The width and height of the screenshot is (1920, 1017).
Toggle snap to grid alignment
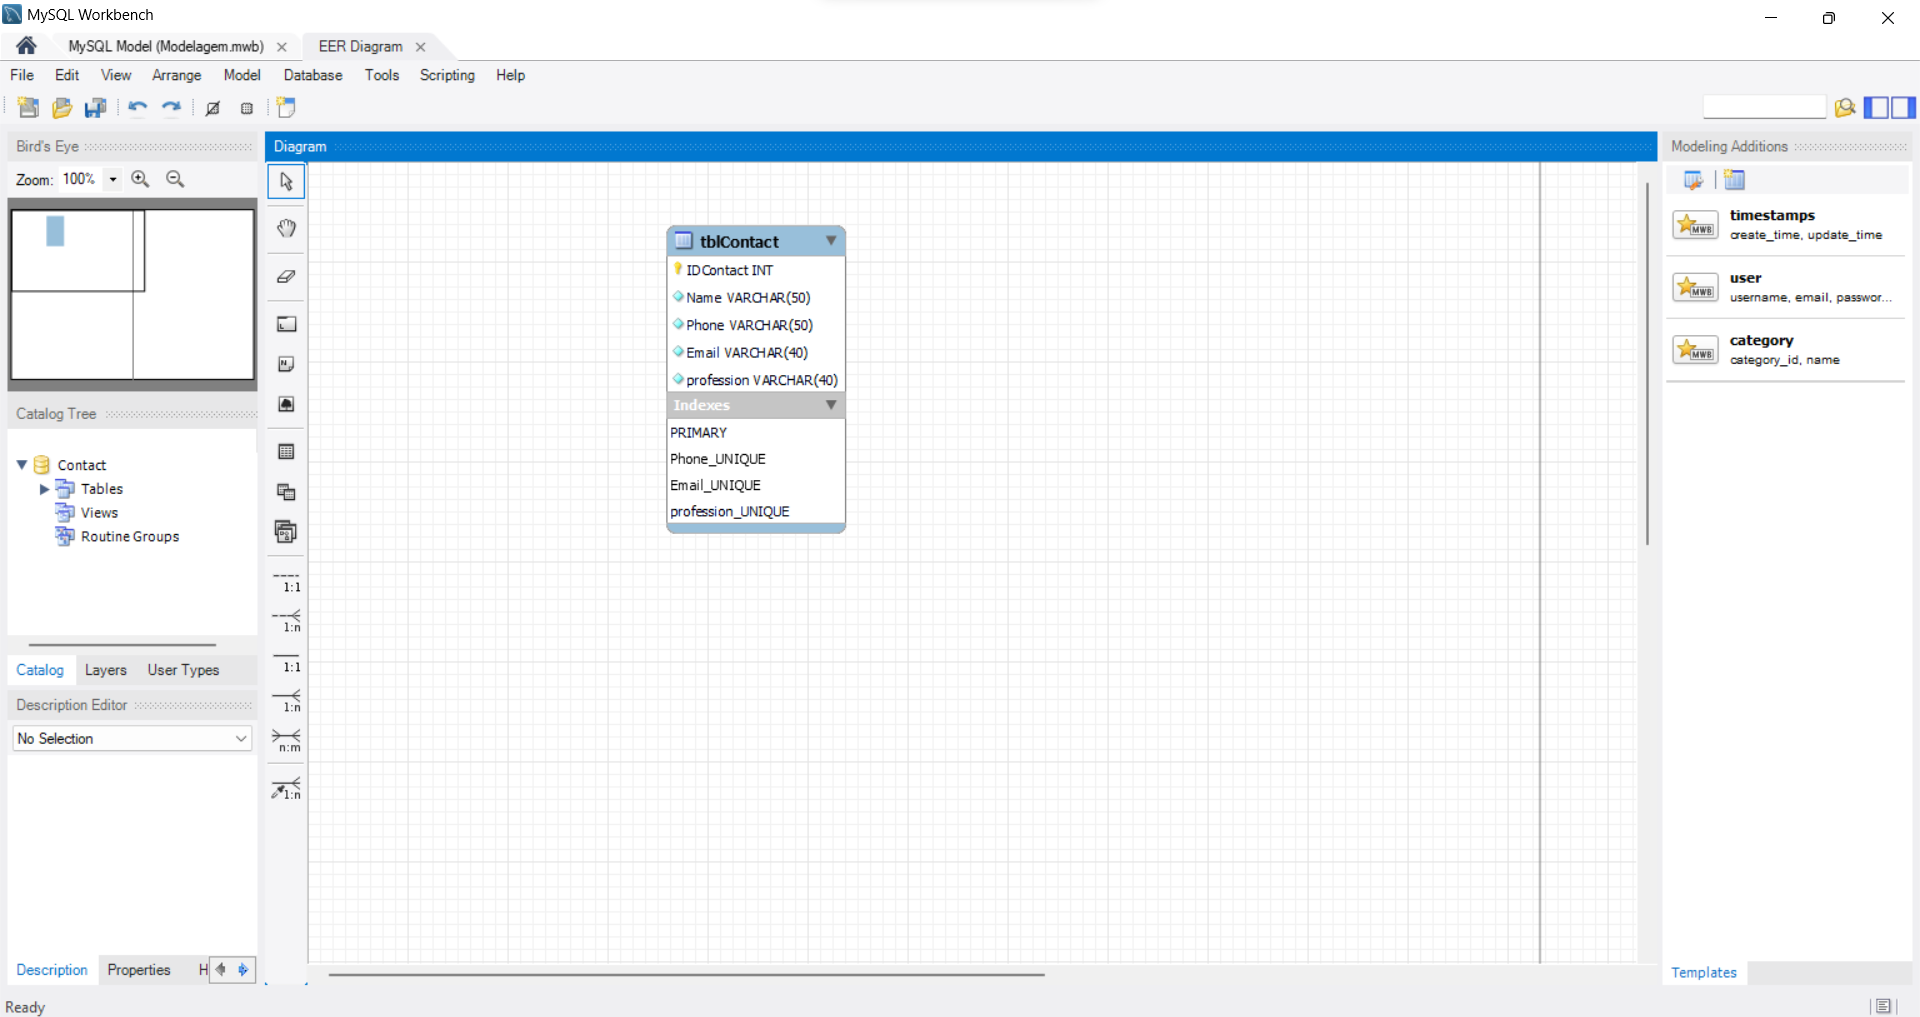(247, 108)
